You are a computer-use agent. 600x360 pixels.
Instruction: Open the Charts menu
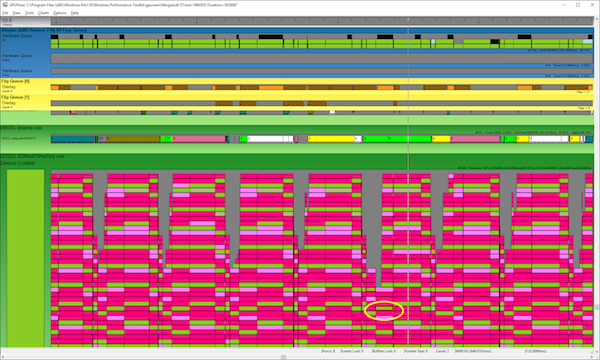tap(43, 13)
